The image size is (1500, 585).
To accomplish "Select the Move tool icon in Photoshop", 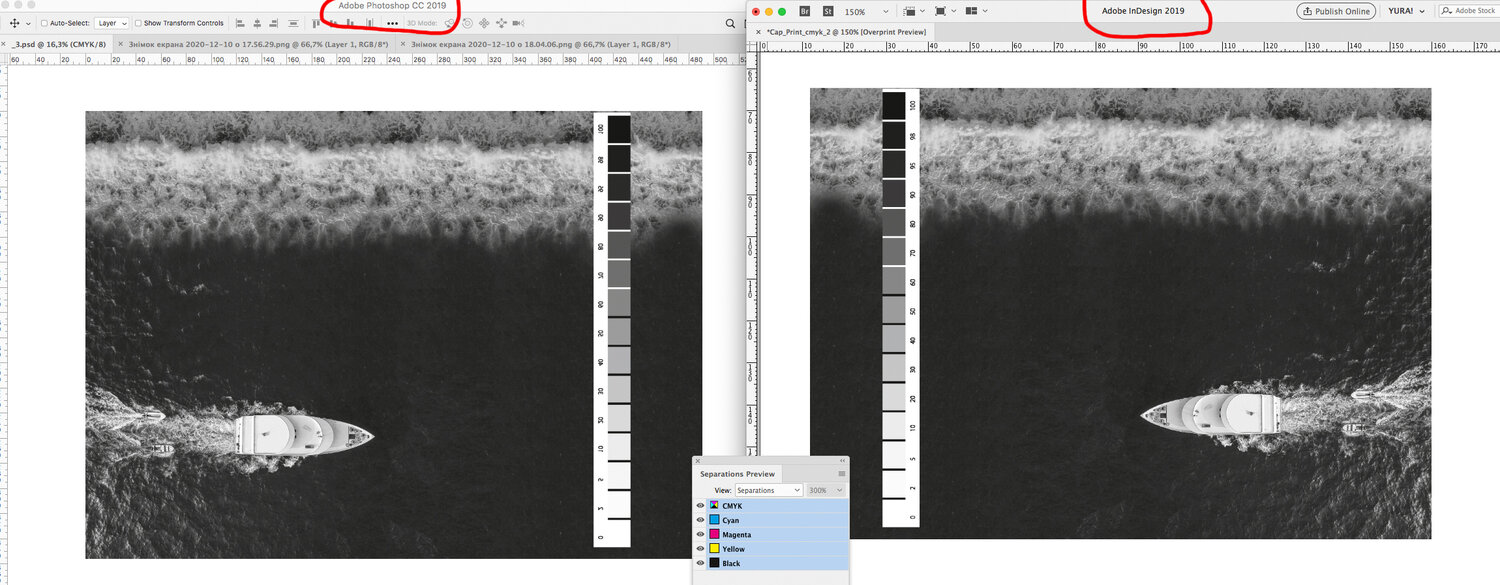I will coord(14,23).
